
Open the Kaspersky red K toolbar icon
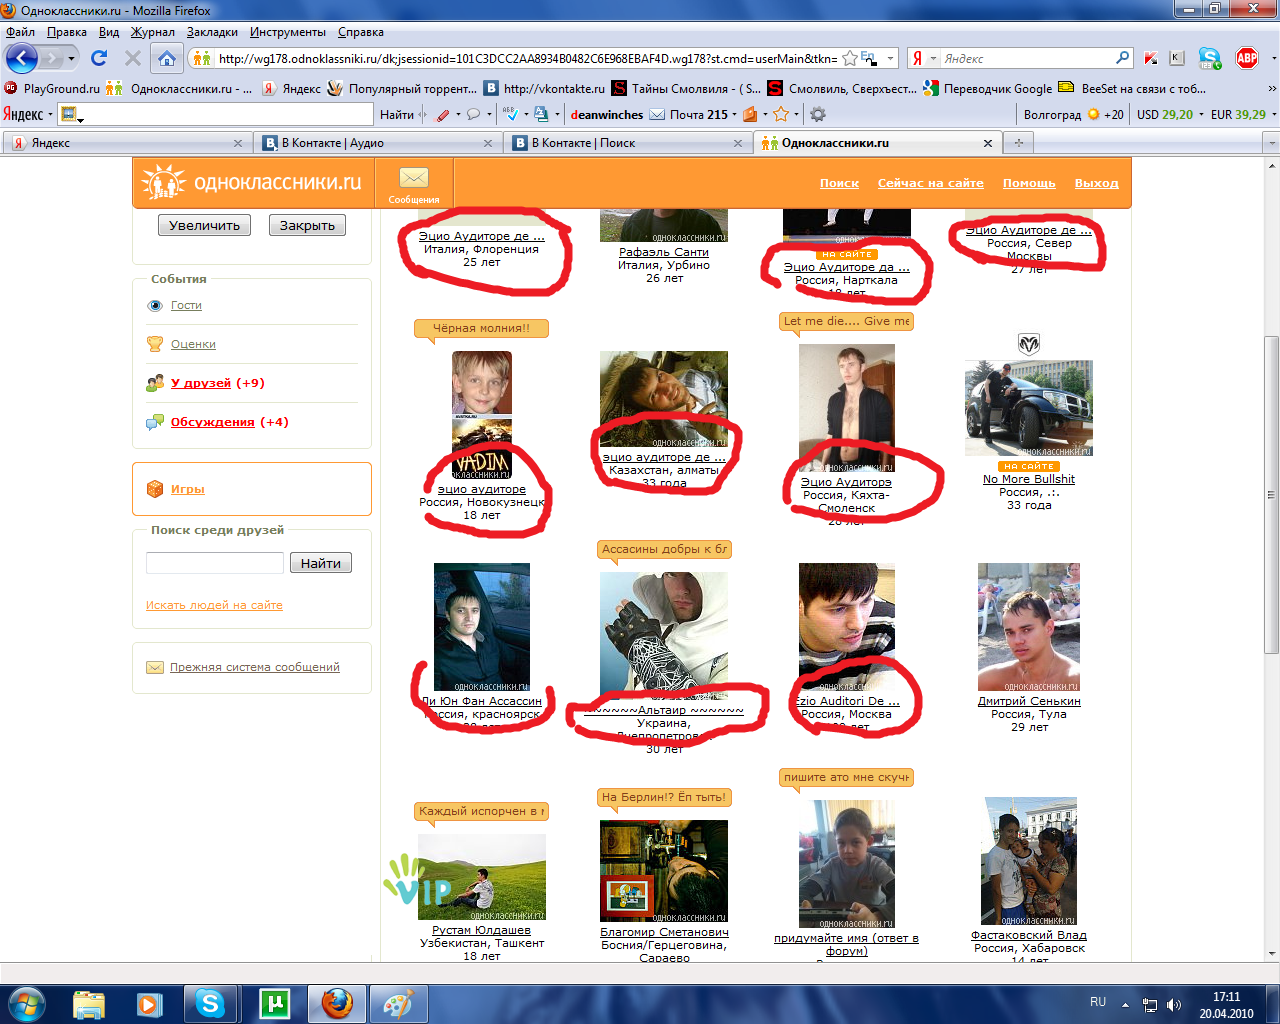[1151, 58]
